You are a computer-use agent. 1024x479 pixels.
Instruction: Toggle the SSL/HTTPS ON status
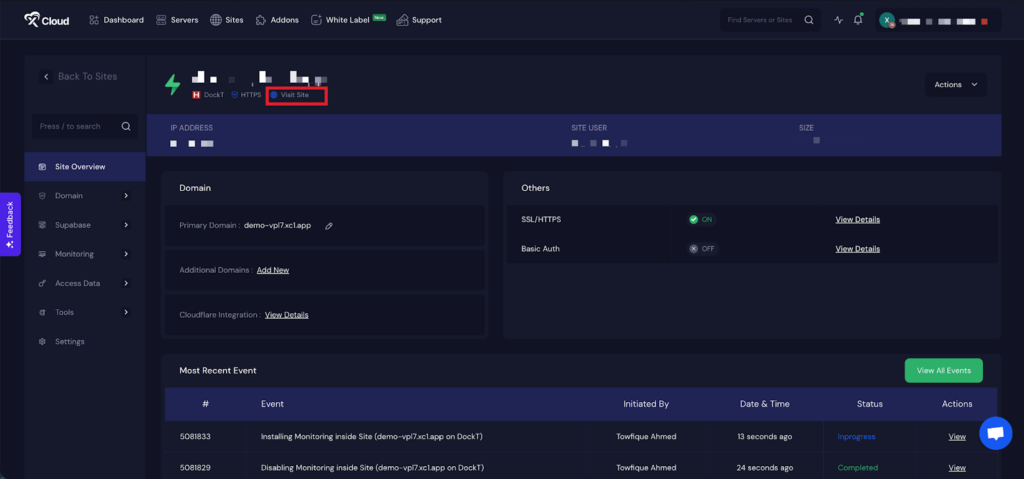point(701,220)
